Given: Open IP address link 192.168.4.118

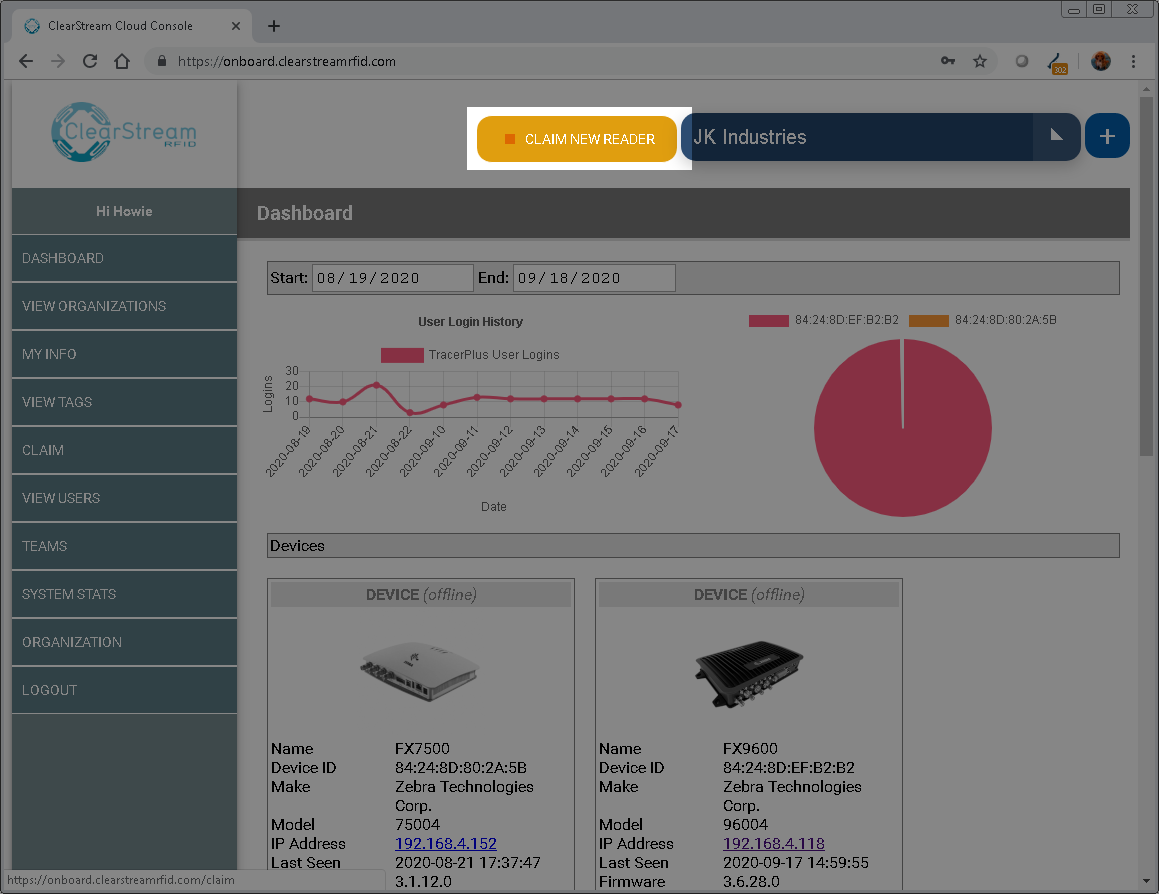Looking at the screenshot, I should click(774, 844).
